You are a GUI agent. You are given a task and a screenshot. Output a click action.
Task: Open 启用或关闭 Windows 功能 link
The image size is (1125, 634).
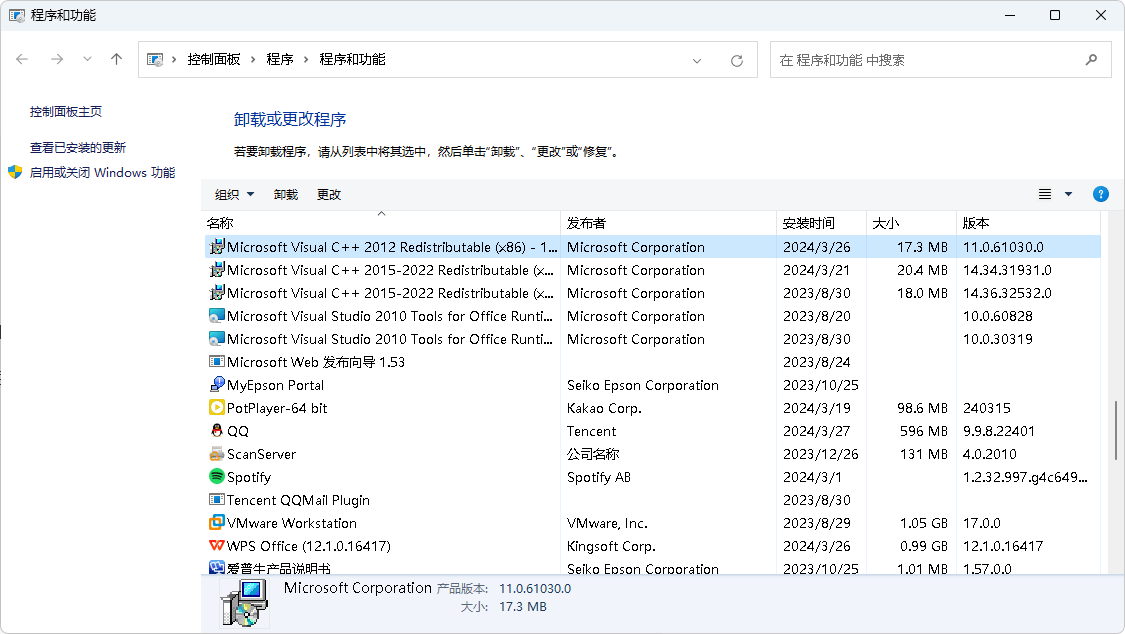[x=102, y=172]
